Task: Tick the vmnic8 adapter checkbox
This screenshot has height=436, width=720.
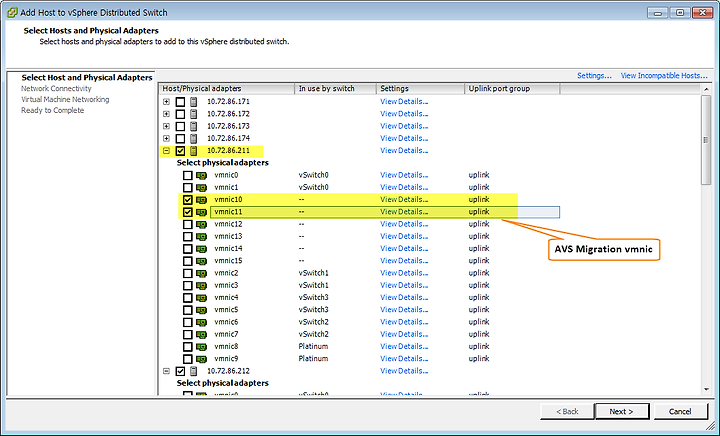Action: 187,347
